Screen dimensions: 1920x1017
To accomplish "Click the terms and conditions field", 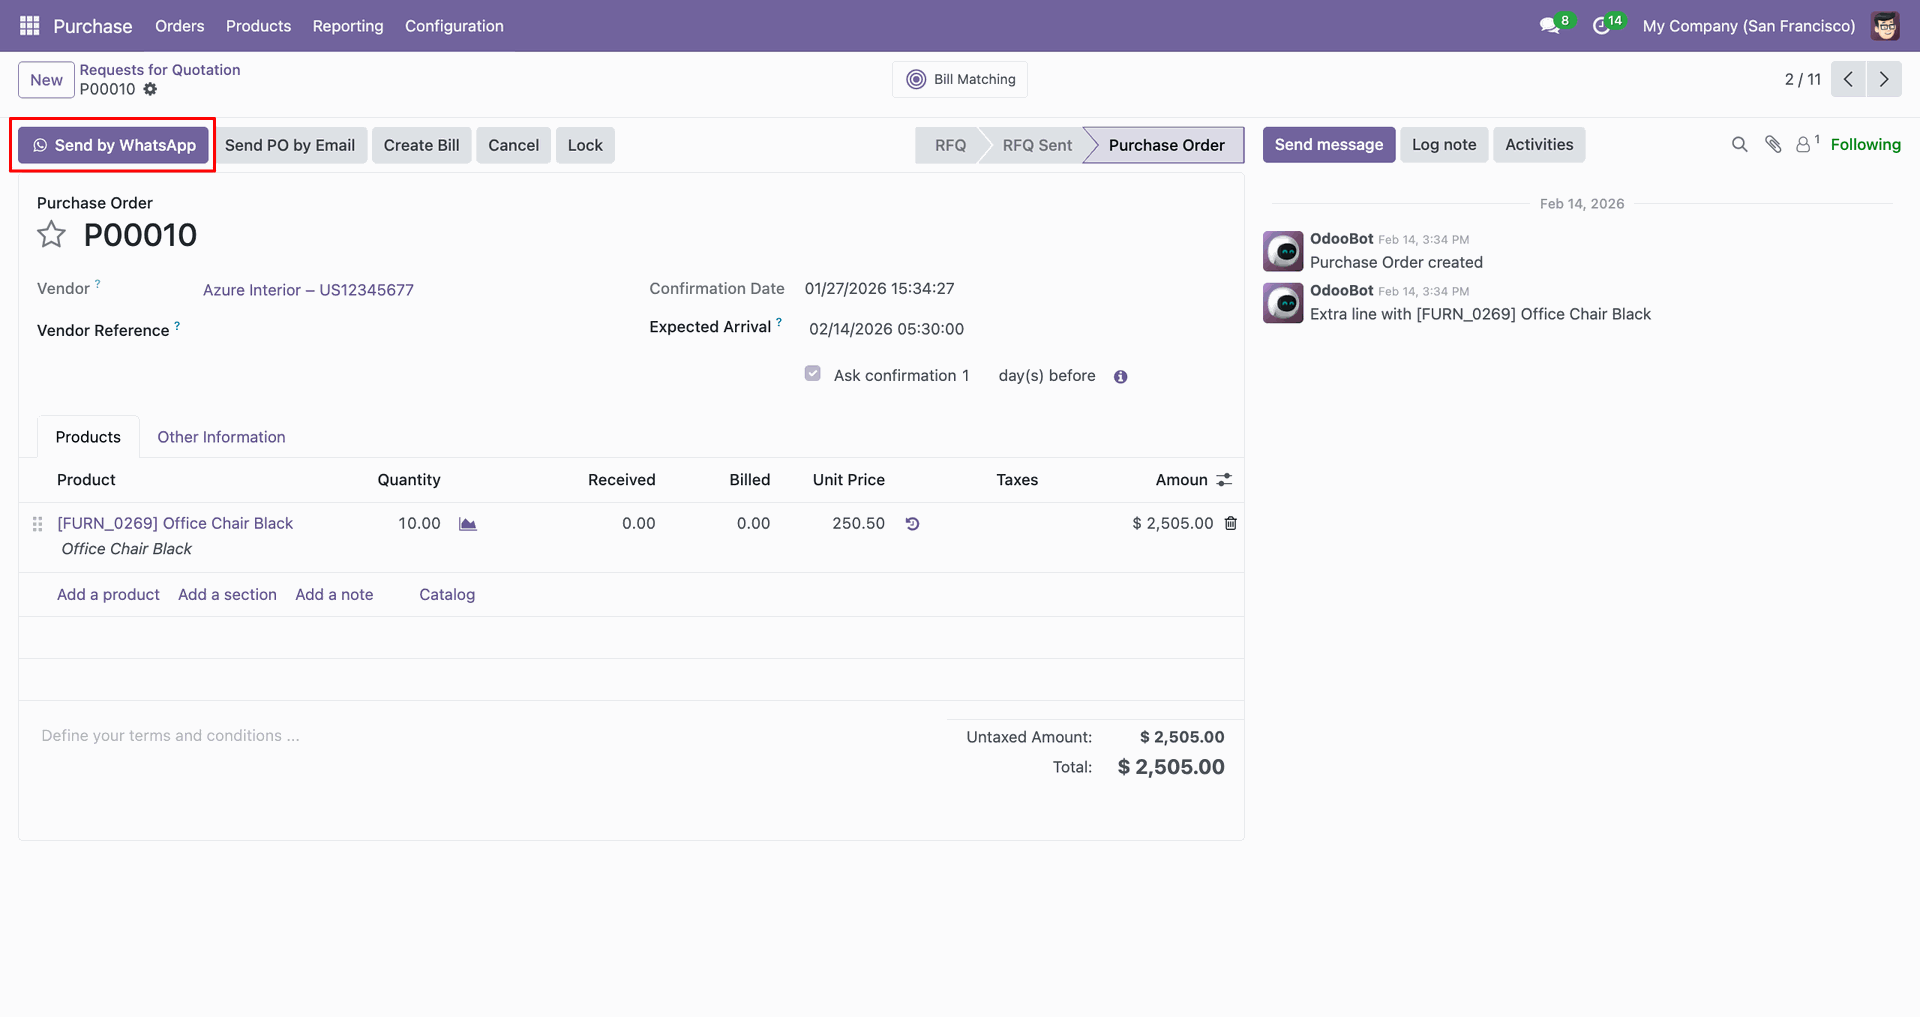I will click(x=480, y=736).
